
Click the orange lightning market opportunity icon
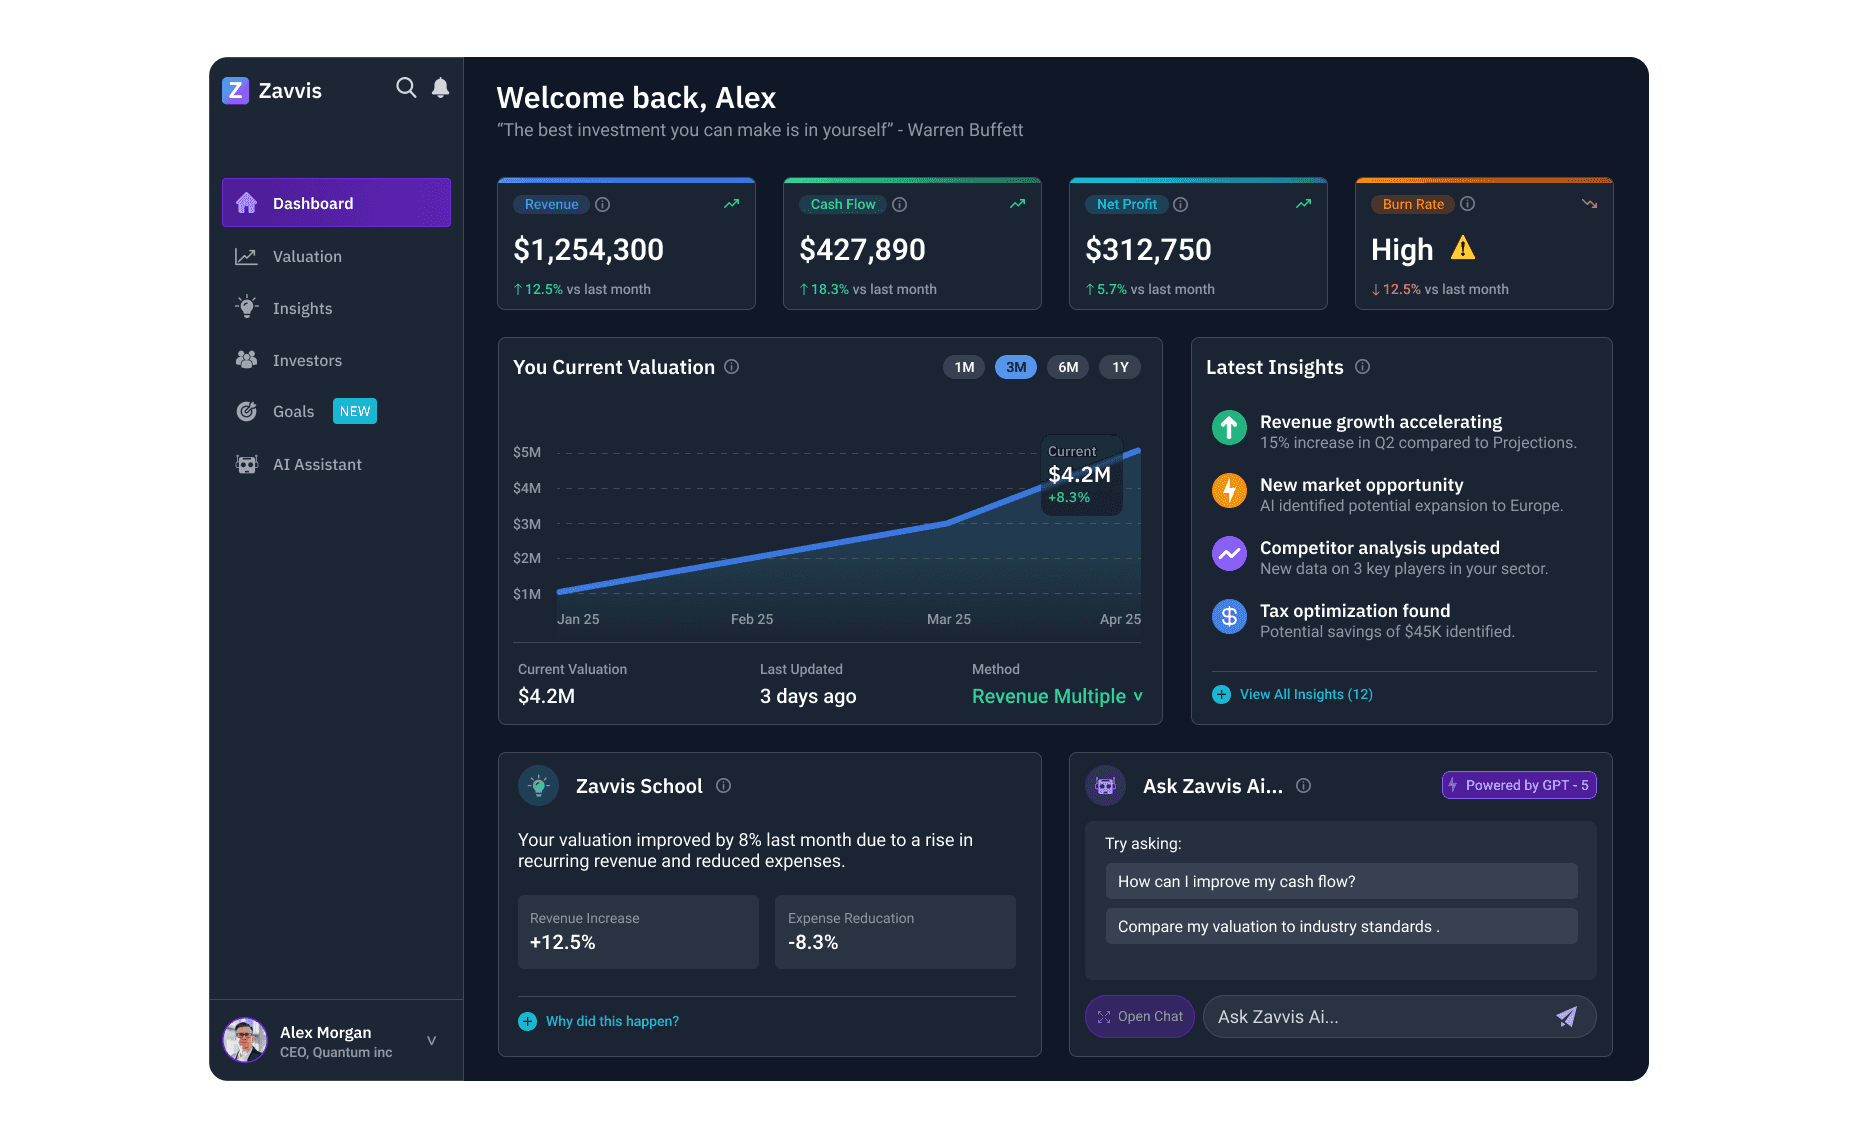[x=1229, y=491]
